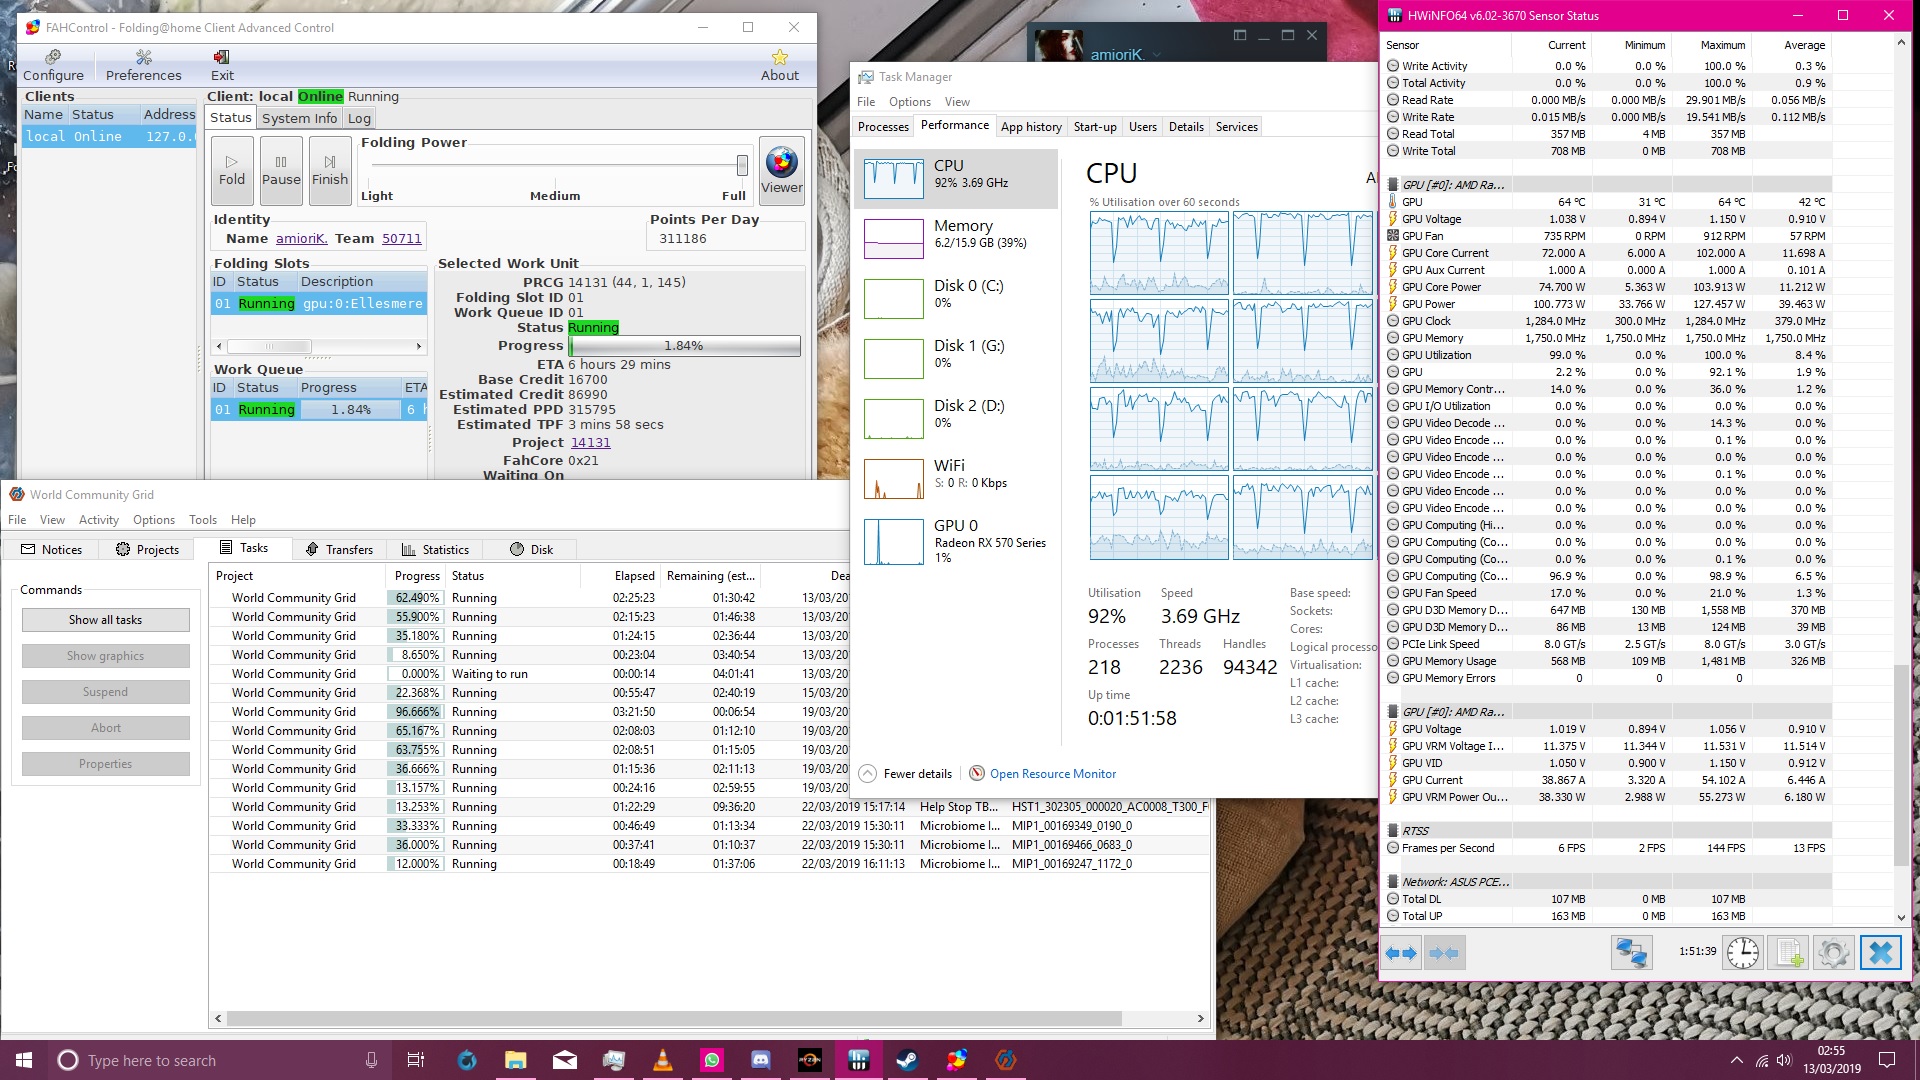The height and width of the screenshot is (1080, 1920).
Task: Click Show all tasks button
Action: pyautogui.click(x=106, y=620)
